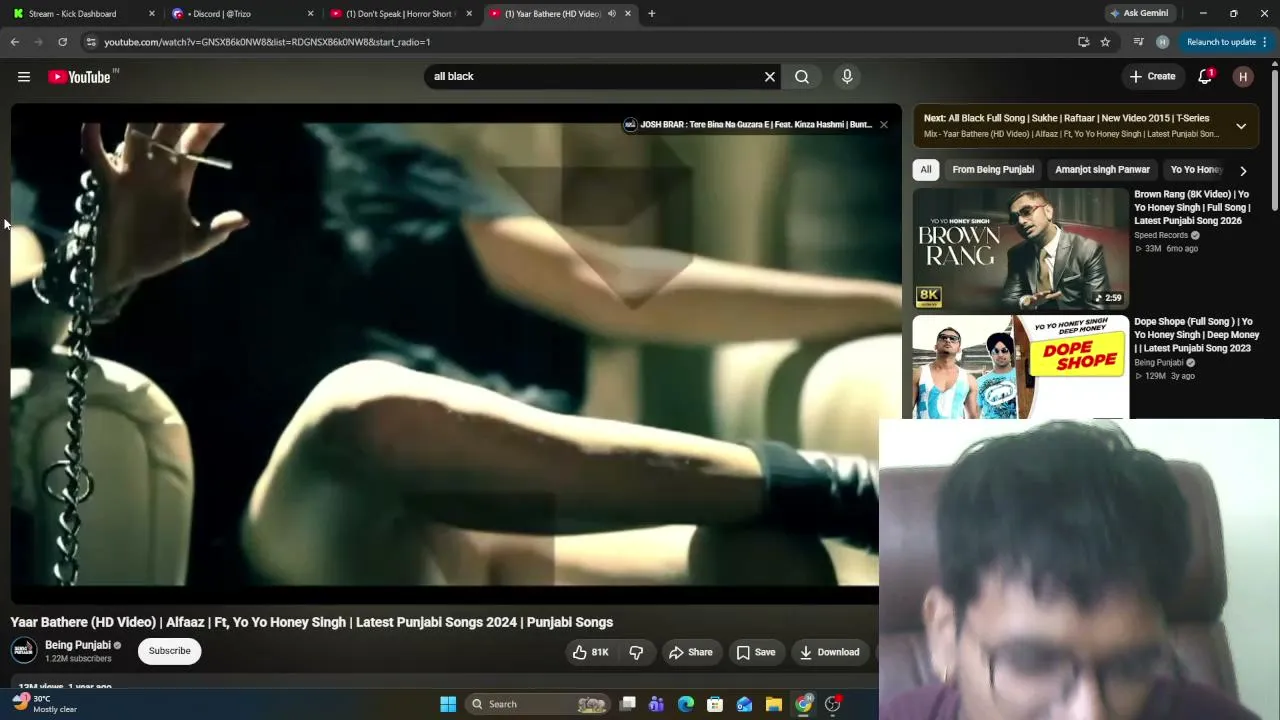1280x720 pixels.
Task: Switch to the Don't Speak Horror Short tab
Action: pos(400,14)
